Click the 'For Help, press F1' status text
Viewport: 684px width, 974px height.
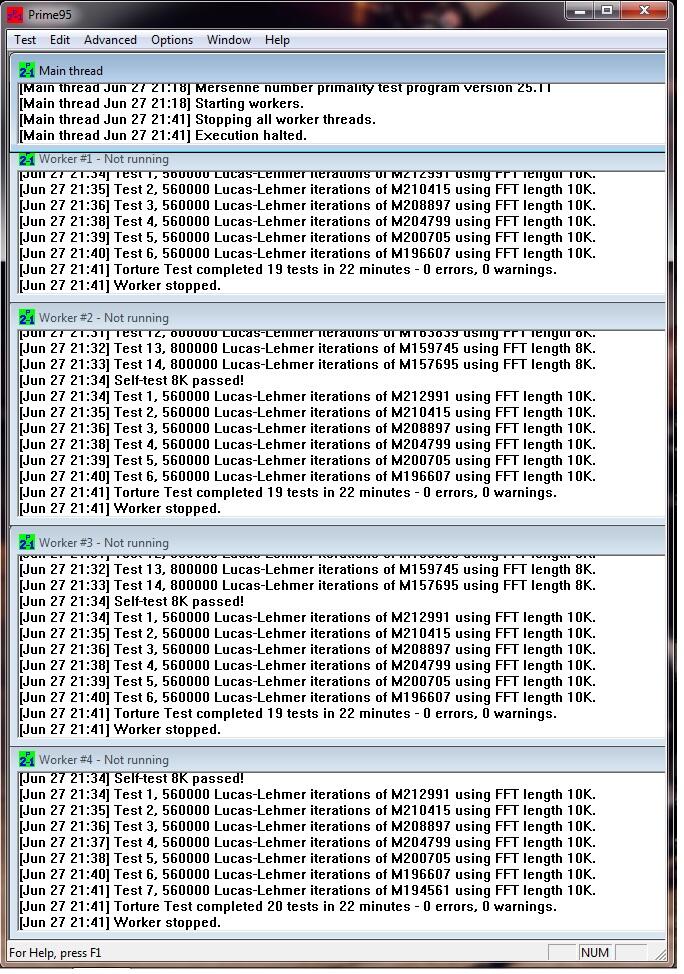coord(55,952)
